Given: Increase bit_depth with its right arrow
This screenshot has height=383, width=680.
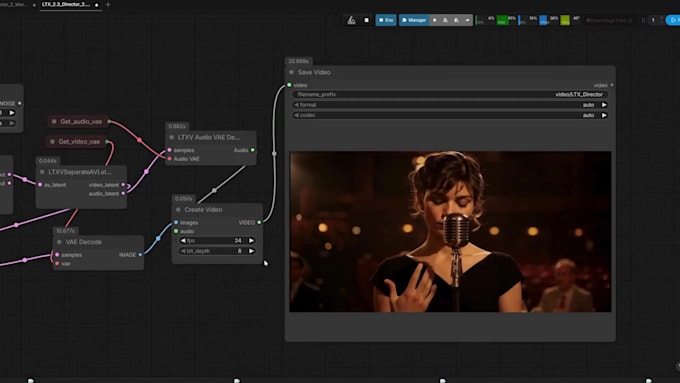Looking at the screenshot, I should [251, 251].
